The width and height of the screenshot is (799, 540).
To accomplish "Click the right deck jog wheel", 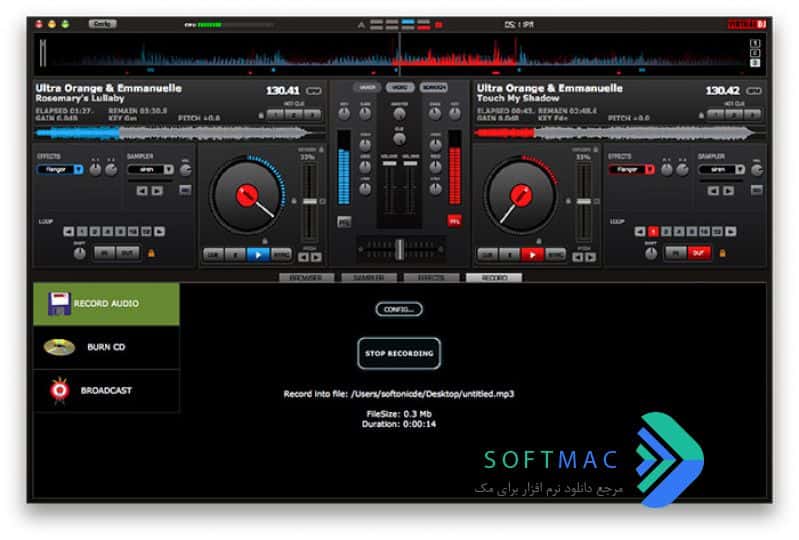I will (521, 196).
